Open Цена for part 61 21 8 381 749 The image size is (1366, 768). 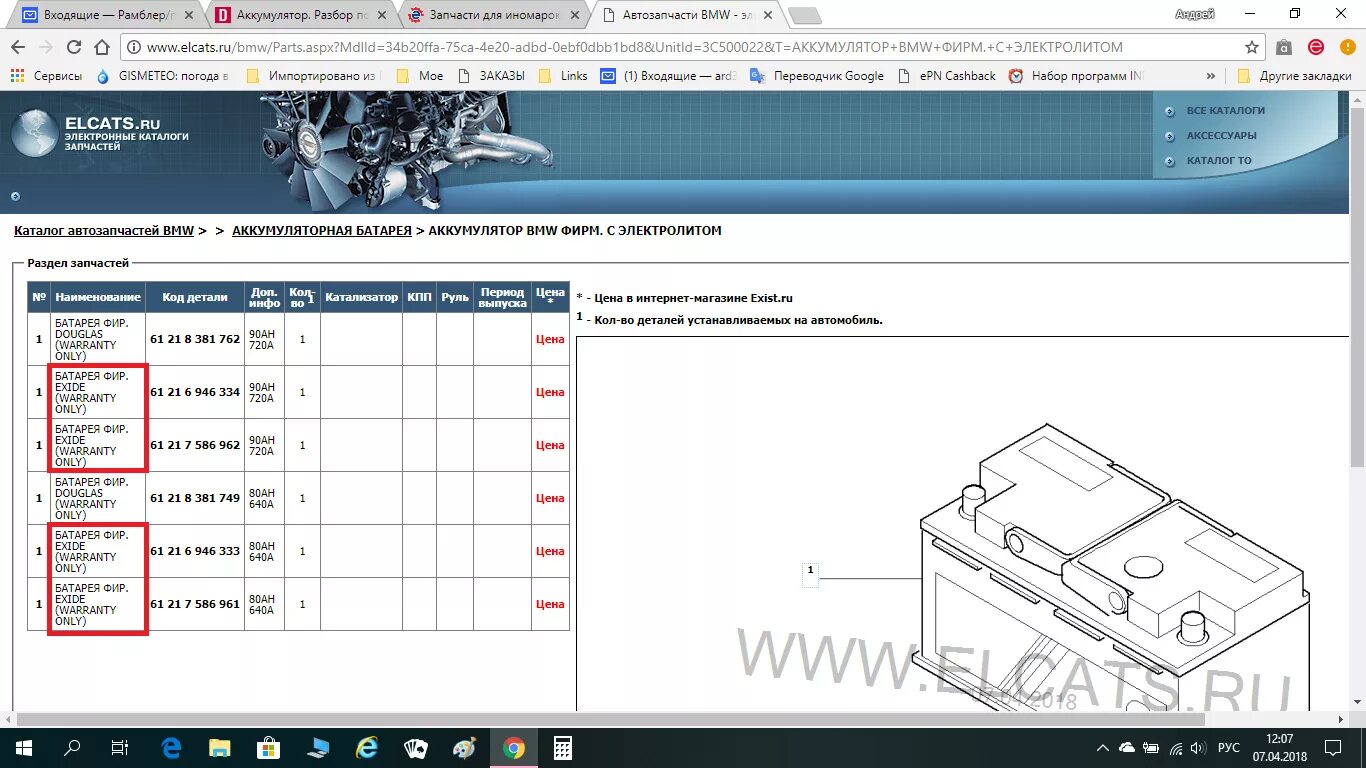550,498
